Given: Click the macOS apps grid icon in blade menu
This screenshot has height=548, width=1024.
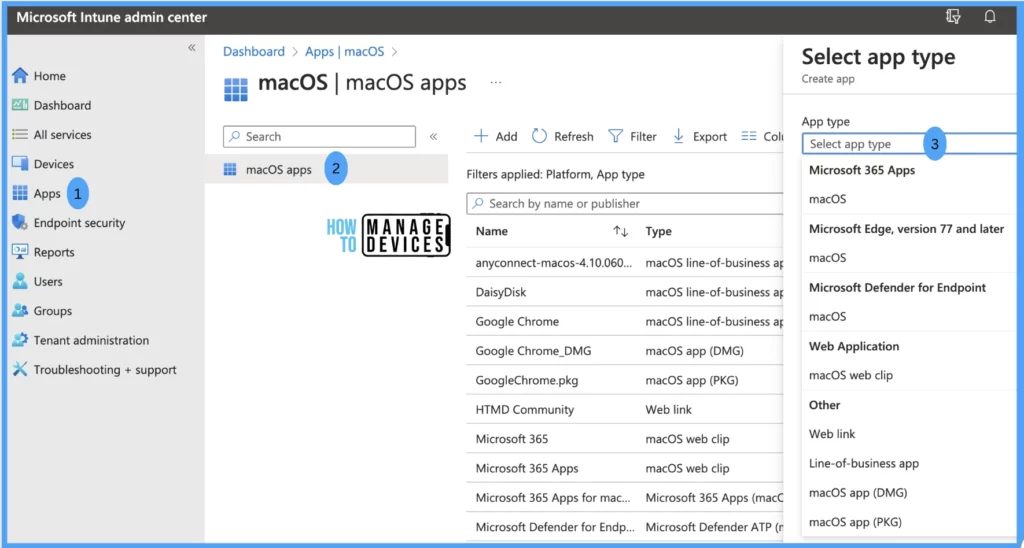Looking at the screenshot, I should click(x=230, y=170).
